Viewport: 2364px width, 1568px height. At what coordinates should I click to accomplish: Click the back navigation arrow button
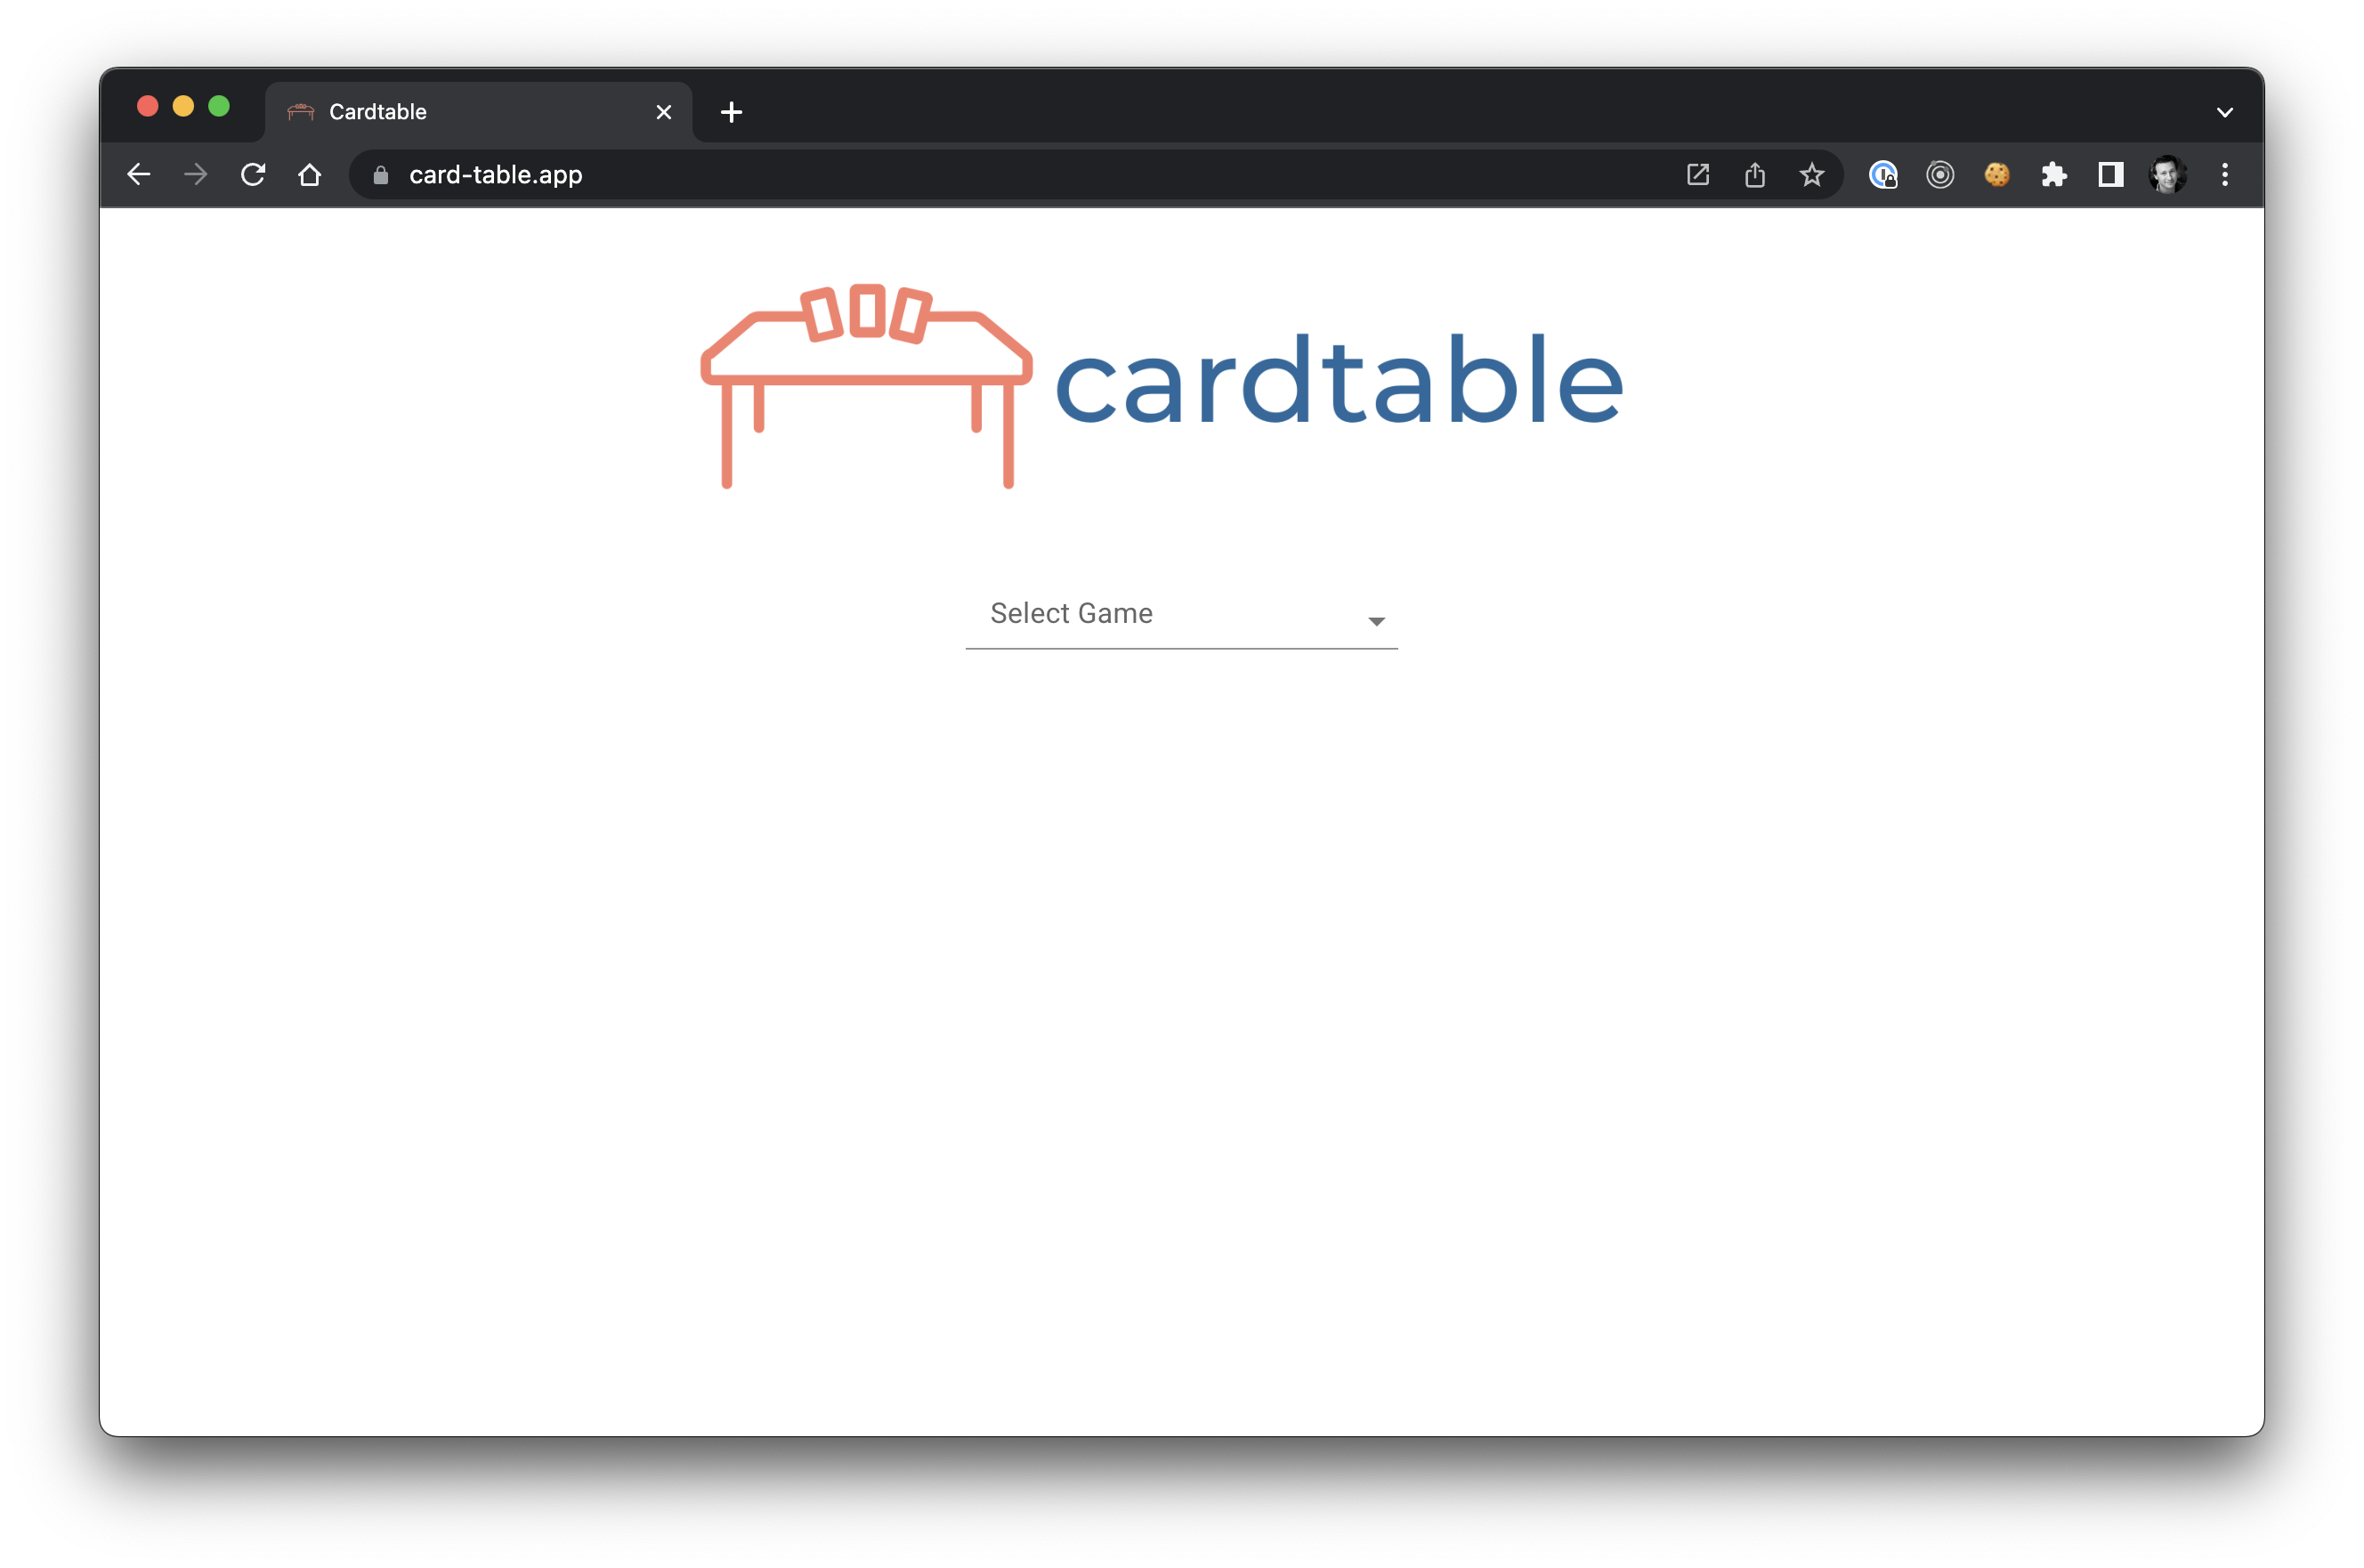tap(140, 174)
